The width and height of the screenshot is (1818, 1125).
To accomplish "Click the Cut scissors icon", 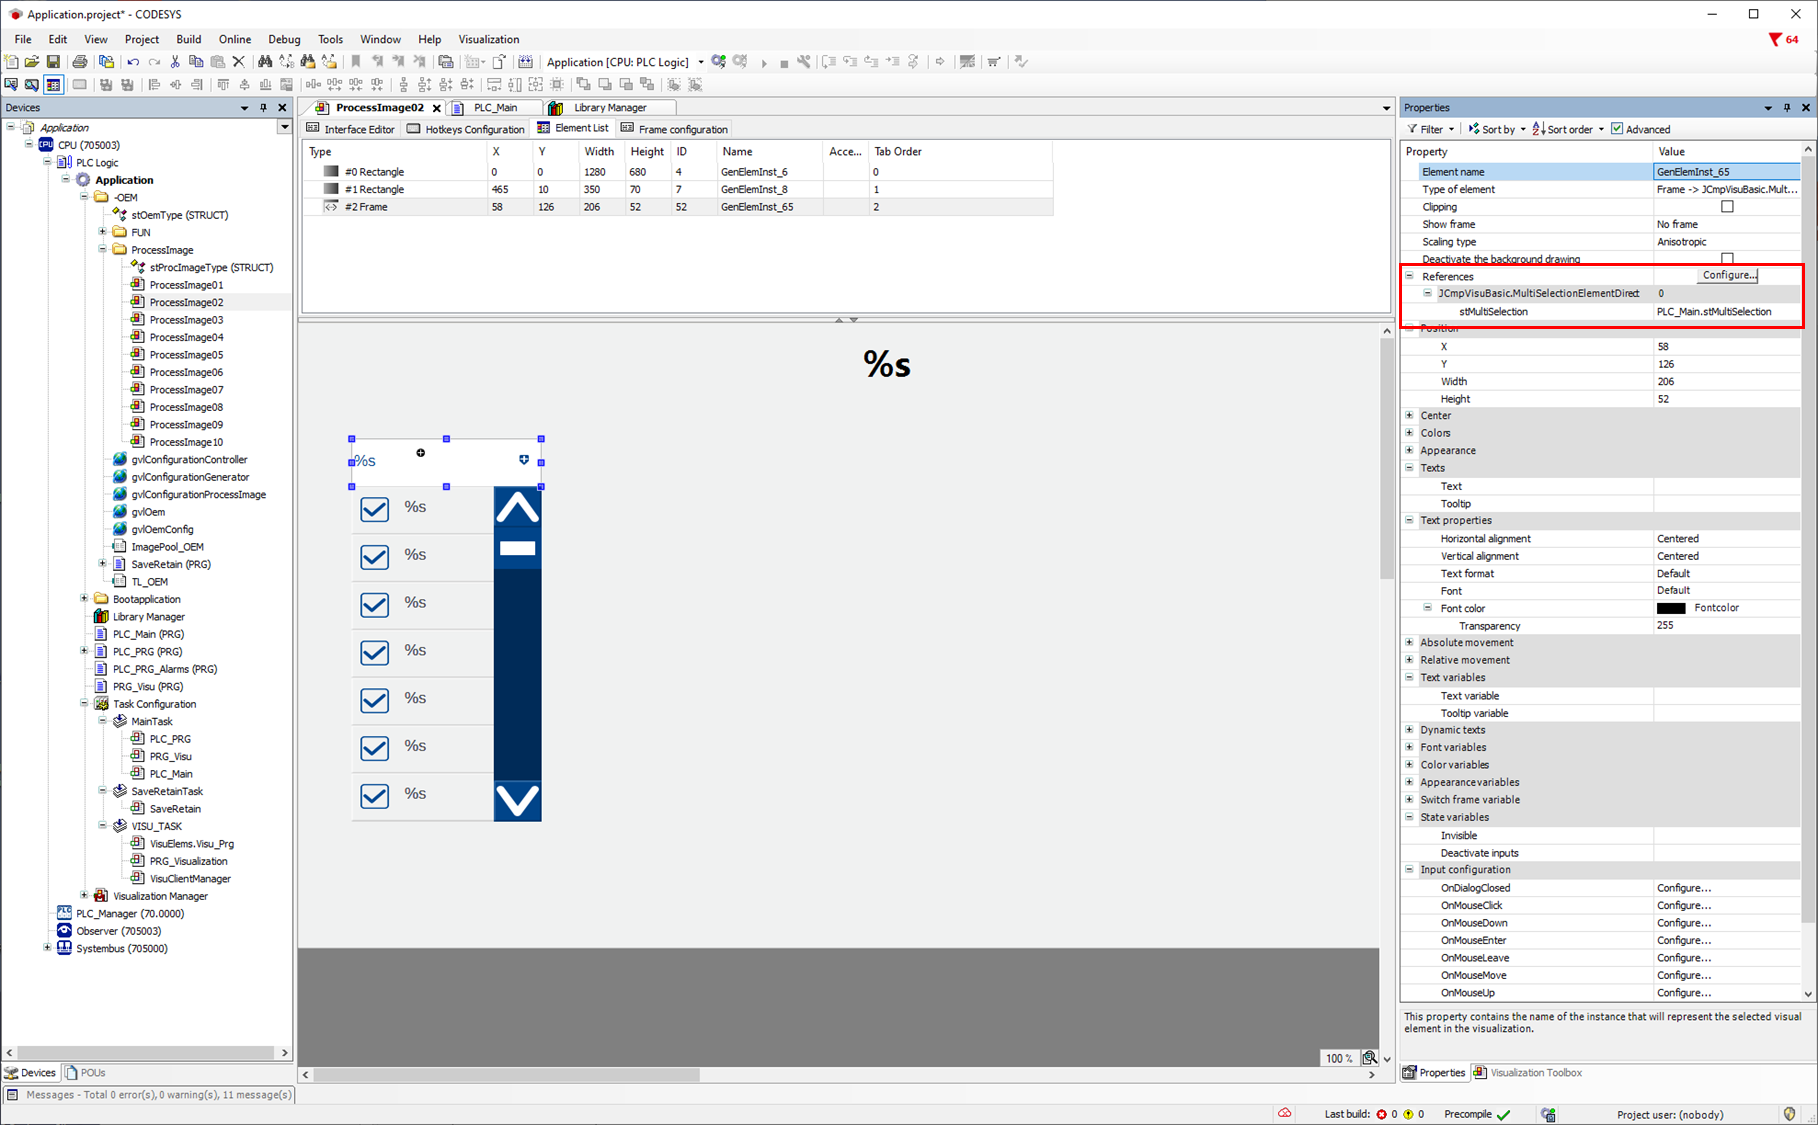I will click(175, 62).
